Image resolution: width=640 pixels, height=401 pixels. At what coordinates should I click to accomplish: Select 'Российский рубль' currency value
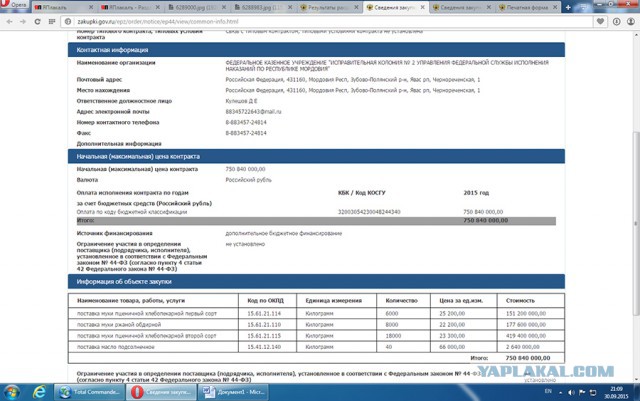click(x=248, y=180)
